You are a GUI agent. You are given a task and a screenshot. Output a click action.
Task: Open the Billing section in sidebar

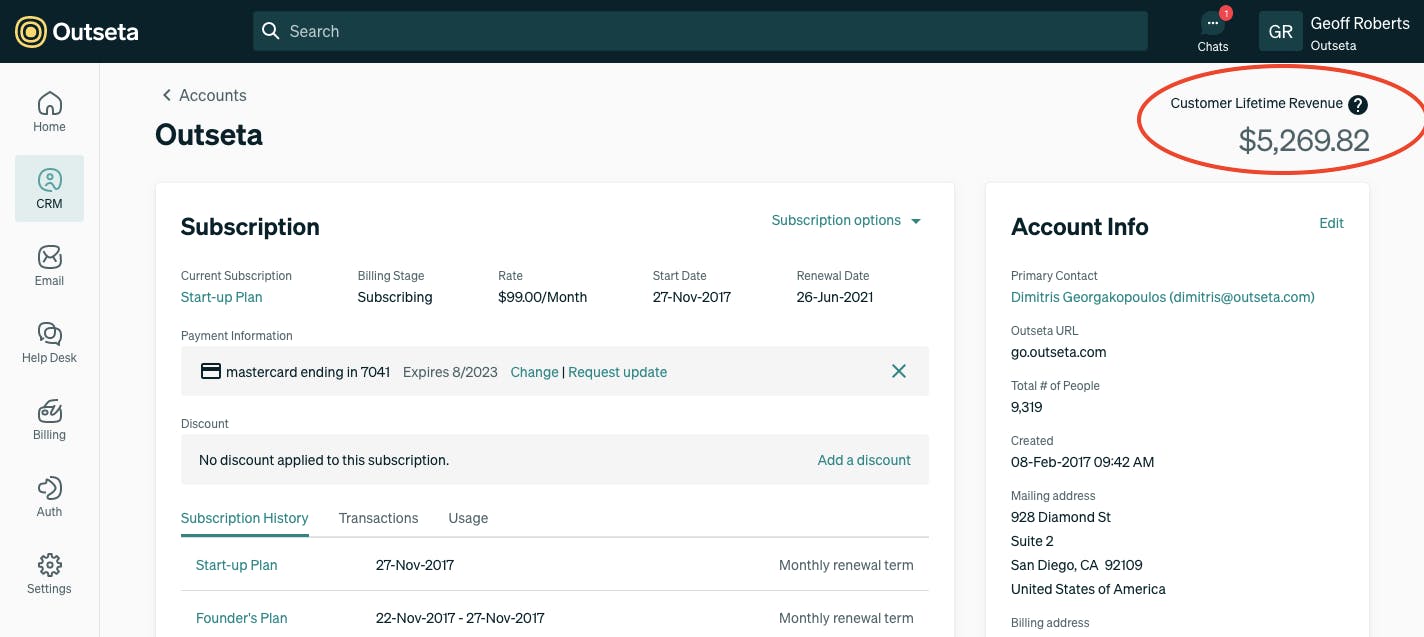point(49,420)
